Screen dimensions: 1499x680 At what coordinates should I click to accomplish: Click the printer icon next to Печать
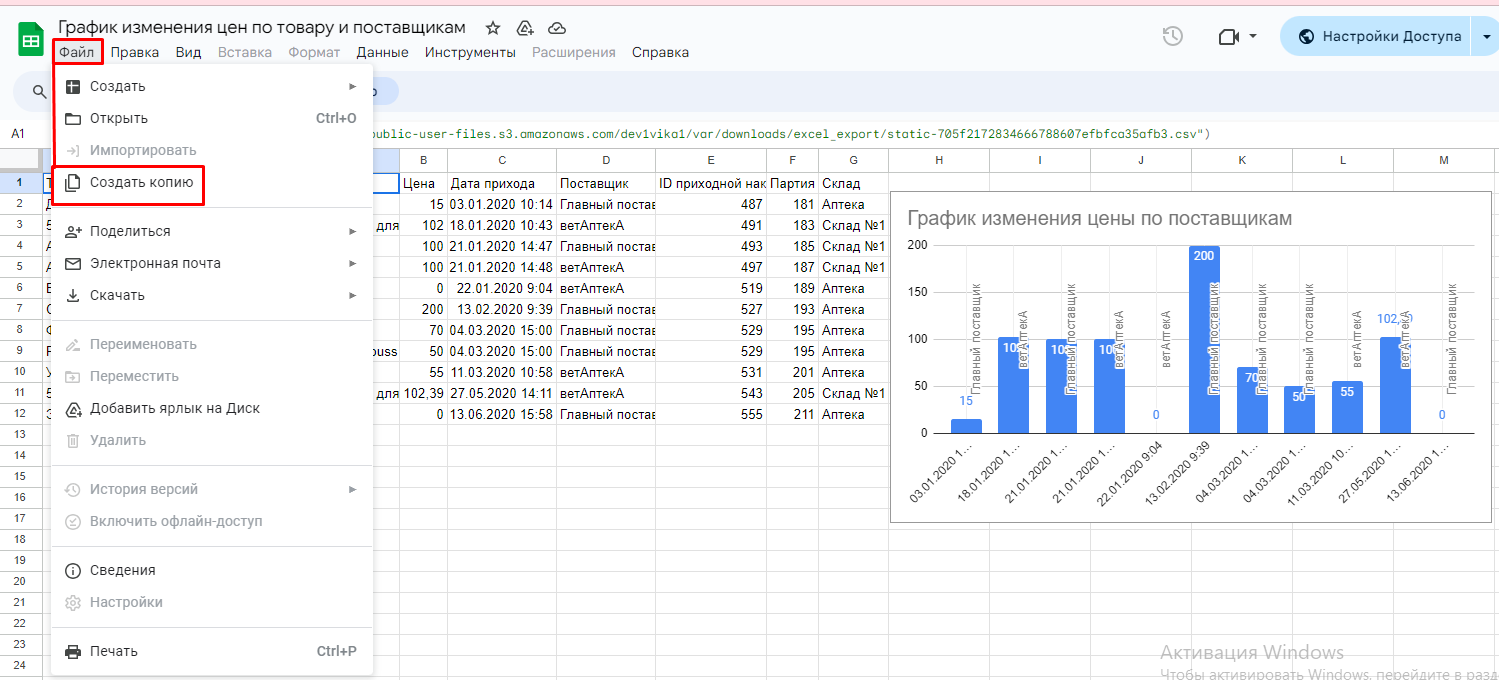tap(73, 651)
